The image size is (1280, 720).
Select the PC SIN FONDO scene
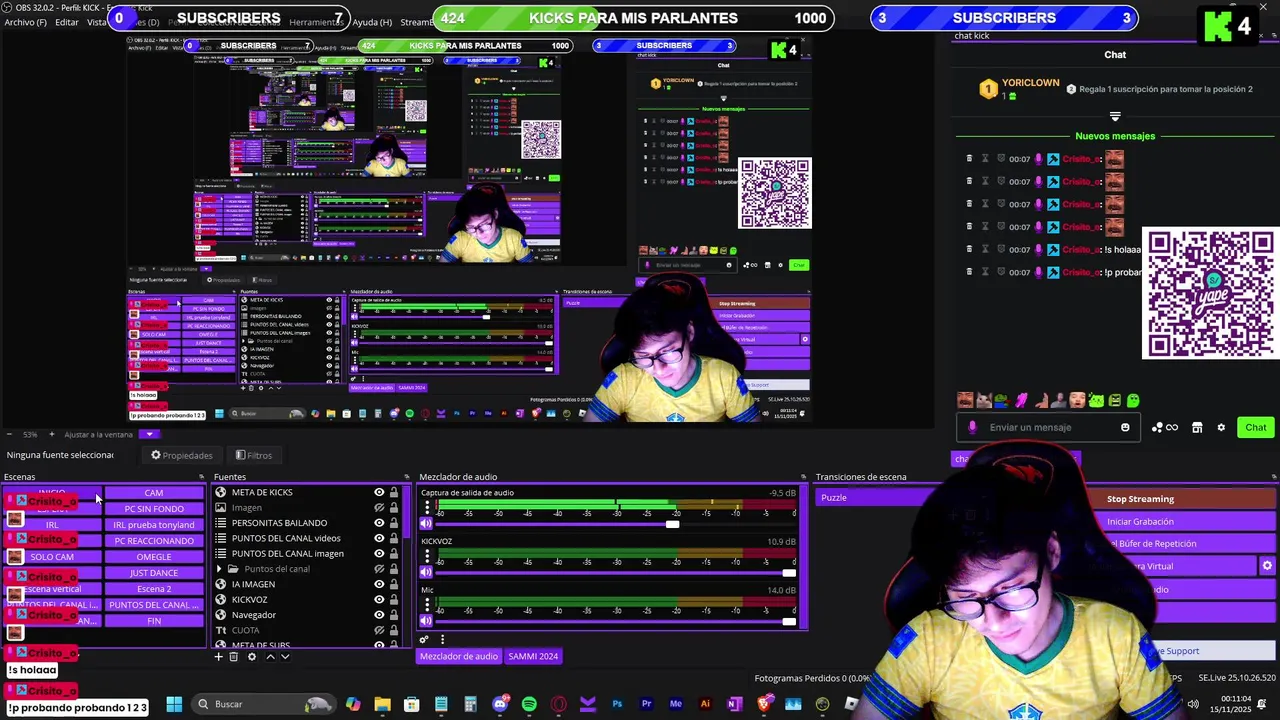(x=154, y=509)
